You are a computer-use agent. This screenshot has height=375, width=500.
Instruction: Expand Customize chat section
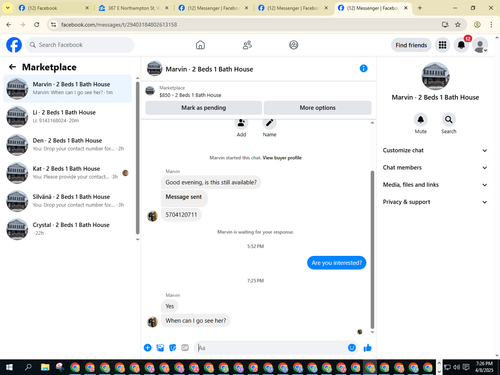[435, 150]
